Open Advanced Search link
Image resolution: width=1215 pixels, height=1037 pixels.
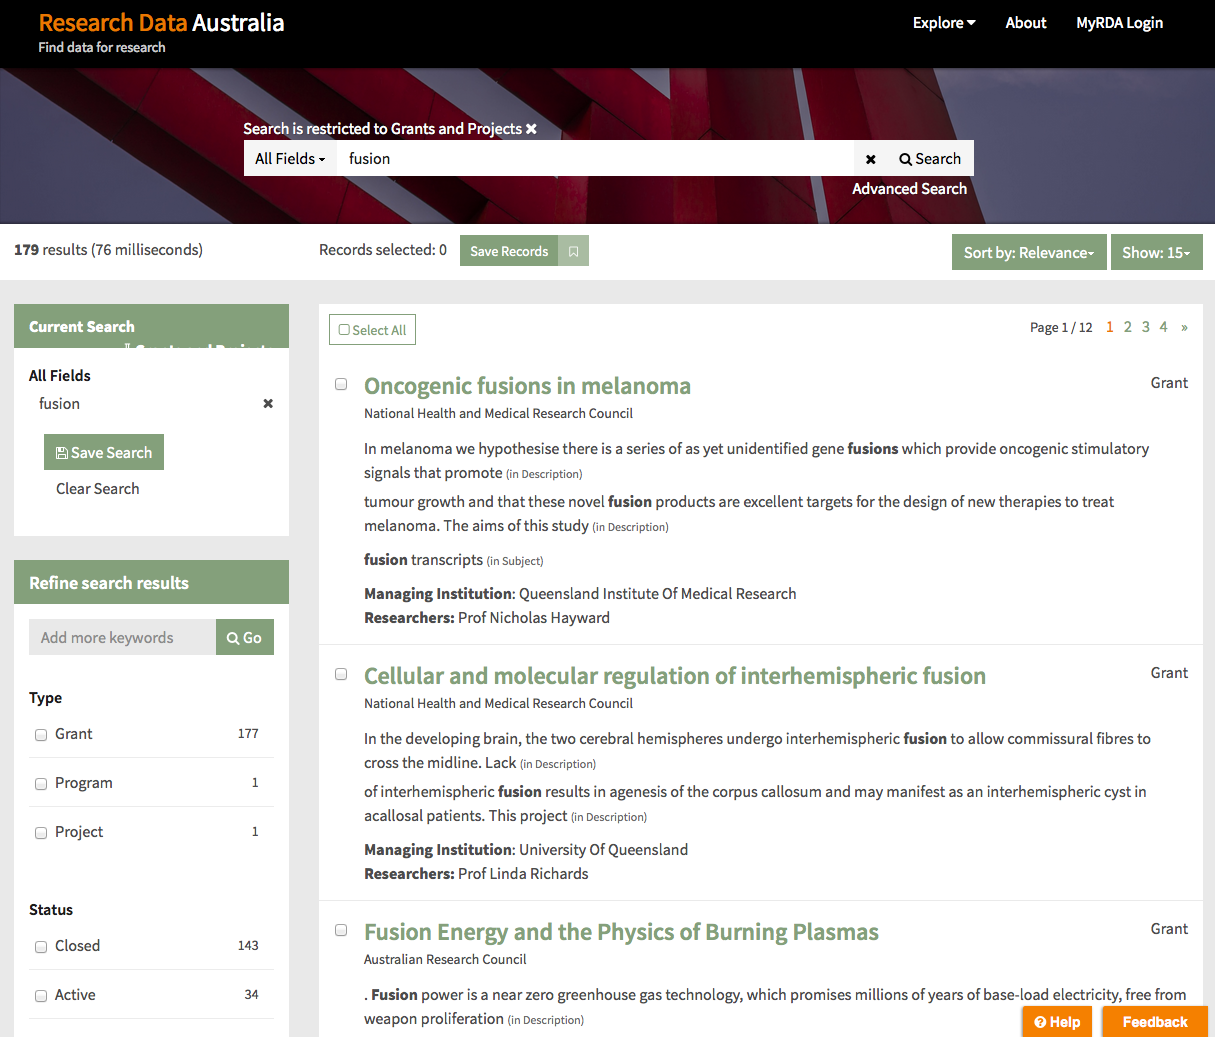[x=909, y=189]
